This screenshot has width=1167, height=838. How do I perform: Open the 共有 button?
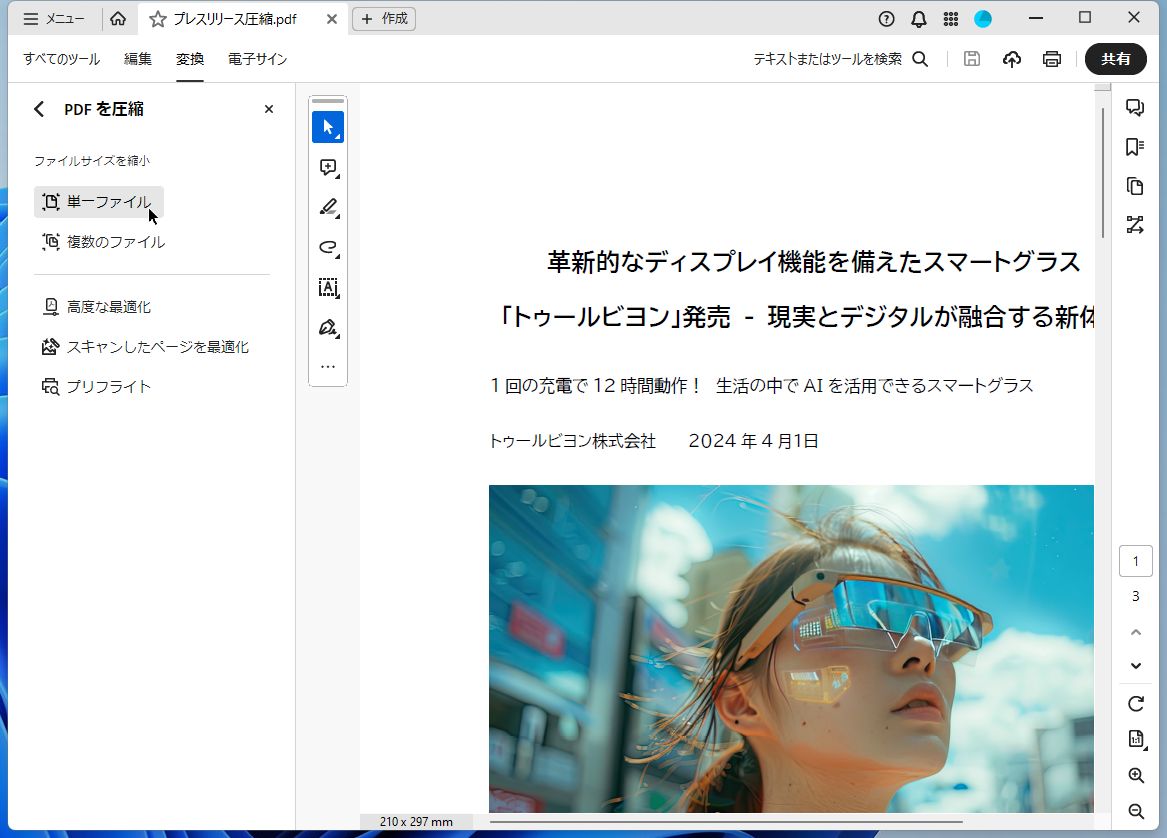point(1115,59)
